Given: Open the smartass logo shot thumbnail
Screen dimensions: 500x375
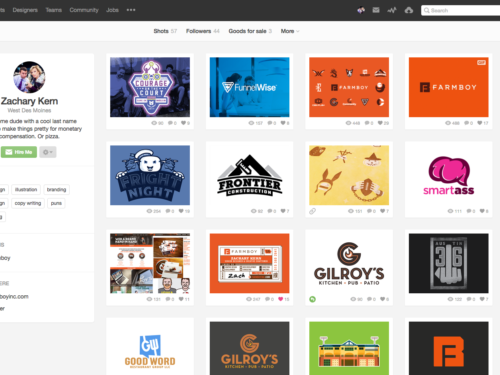Looking at the screenshot, I should pos(449,175).
